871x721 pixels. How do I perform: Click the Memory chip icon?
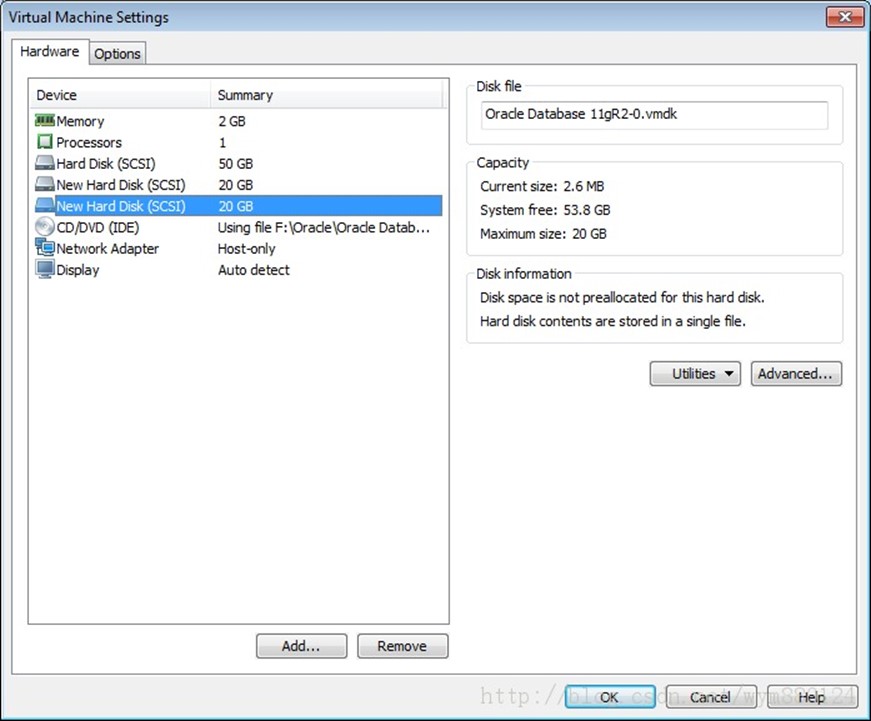pyautogui.click(x=44, y=121)
